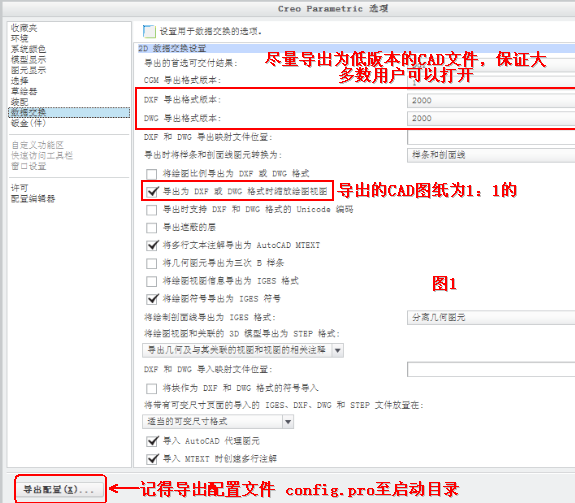575x503 pixels.
Task: Uncheck 将绘图符号导出为 IGES 符号
Action: pyautogui.click(x=152, y=299)
